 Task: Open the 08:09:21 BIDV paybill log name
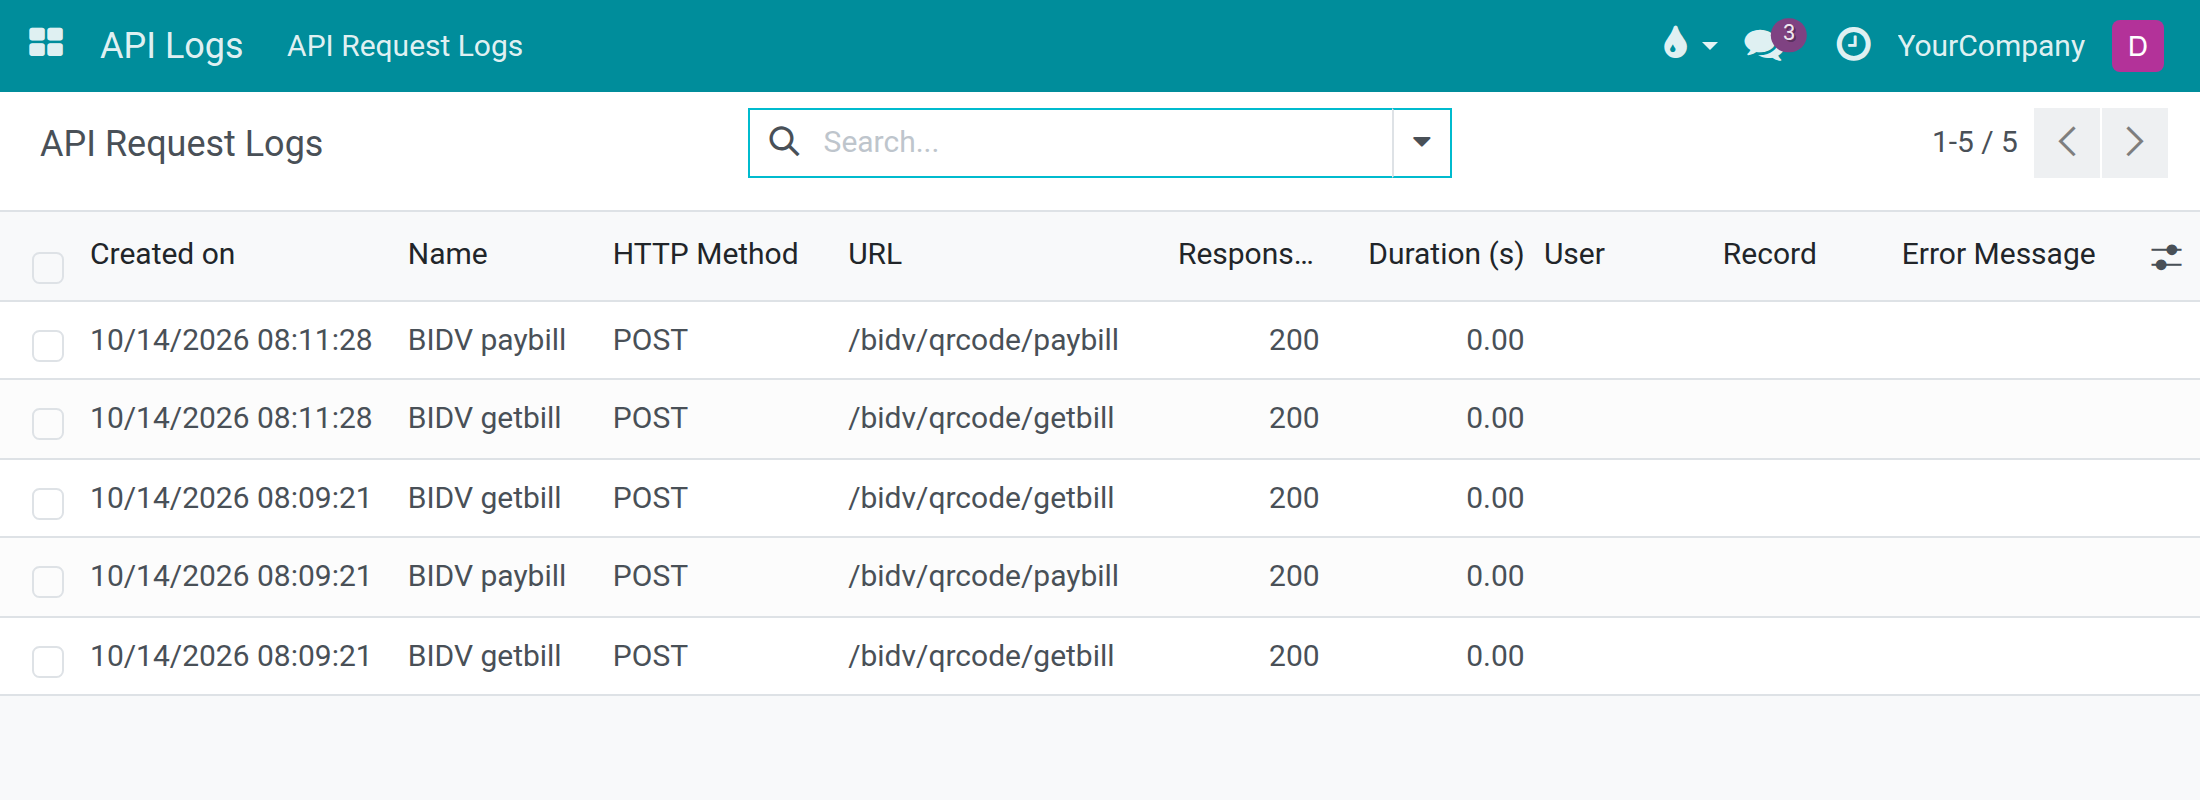pyautogui.click(x=487, y=576)
